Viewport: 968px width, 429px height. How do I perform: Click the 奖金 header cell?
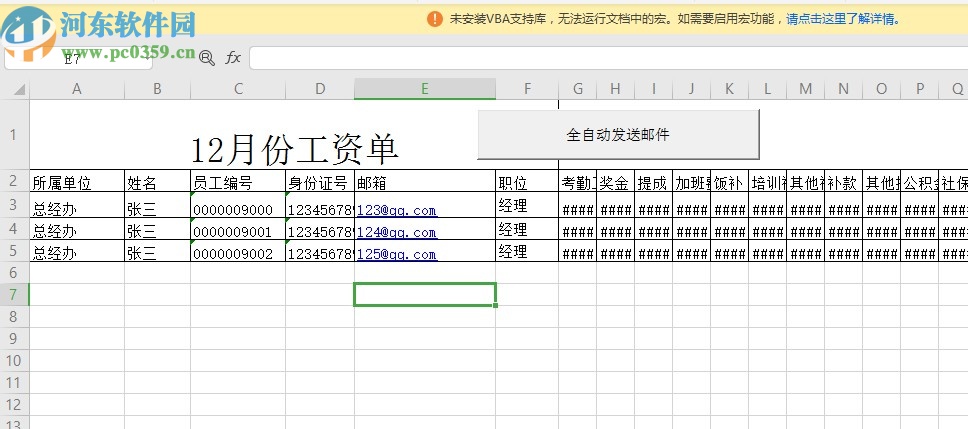pyautogui.click(x=615, y=181)
